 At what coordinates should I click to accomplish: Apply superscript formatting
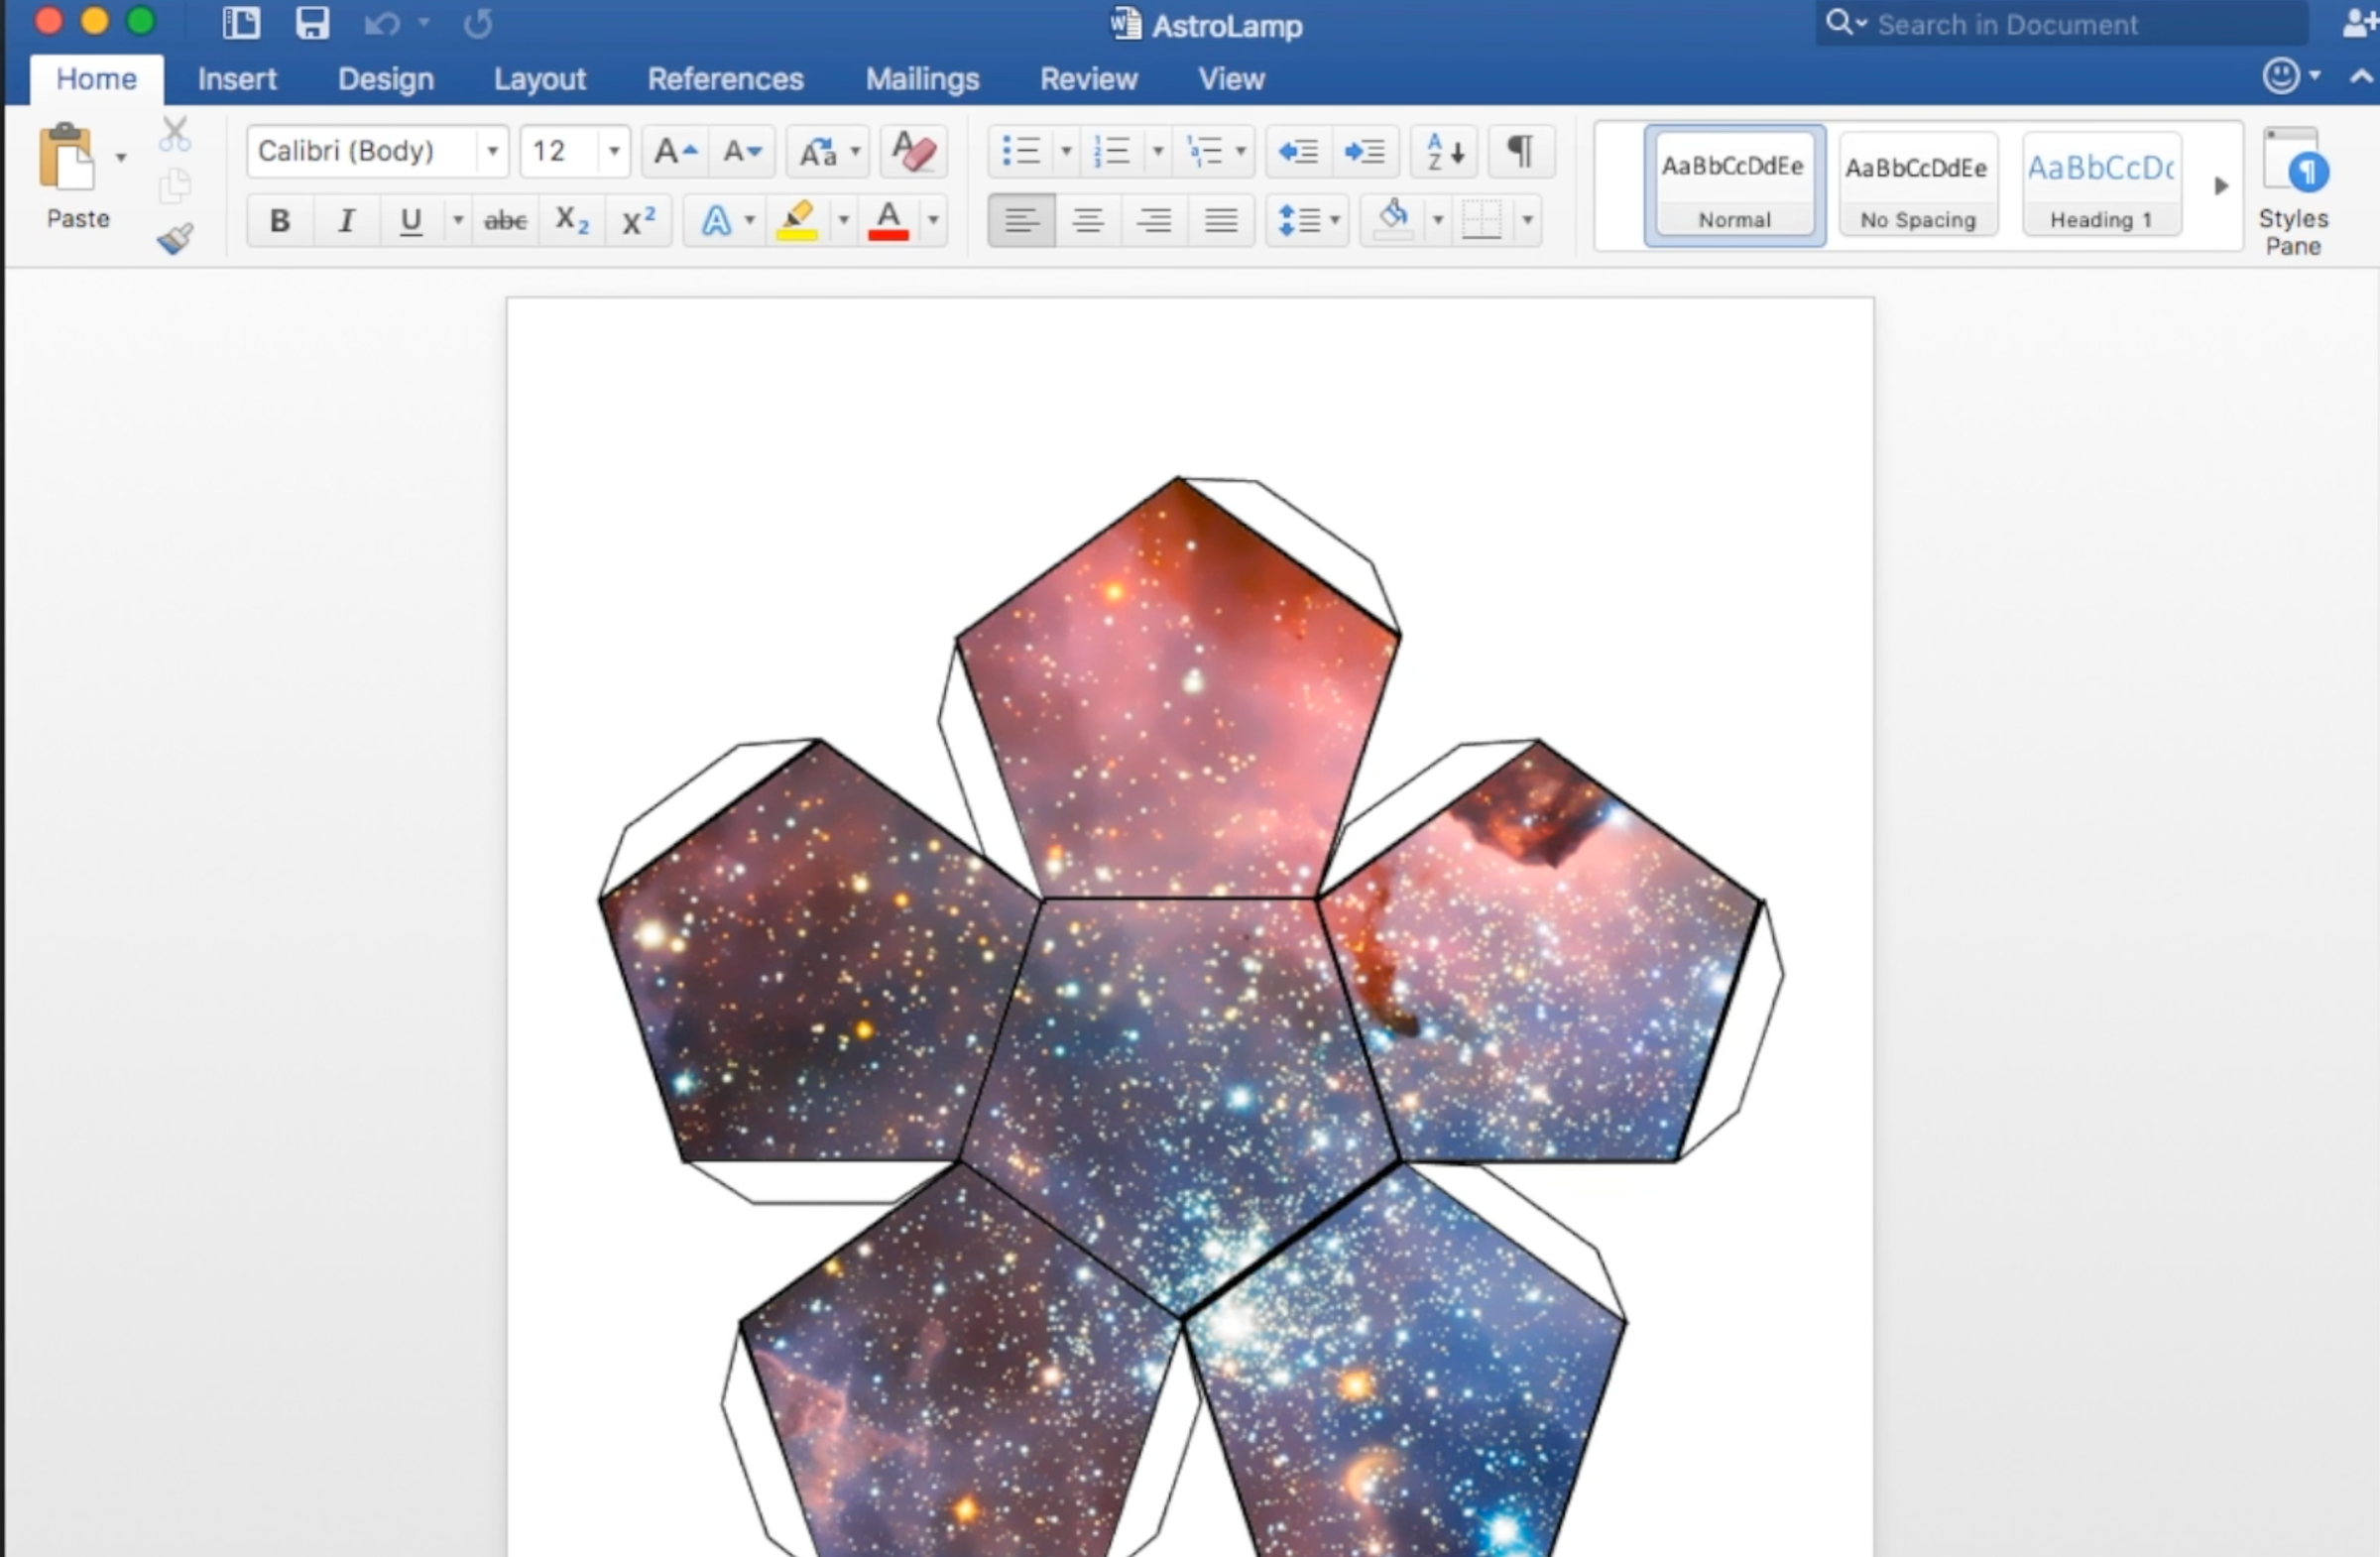pyautogui.click(x=638, y=220)
